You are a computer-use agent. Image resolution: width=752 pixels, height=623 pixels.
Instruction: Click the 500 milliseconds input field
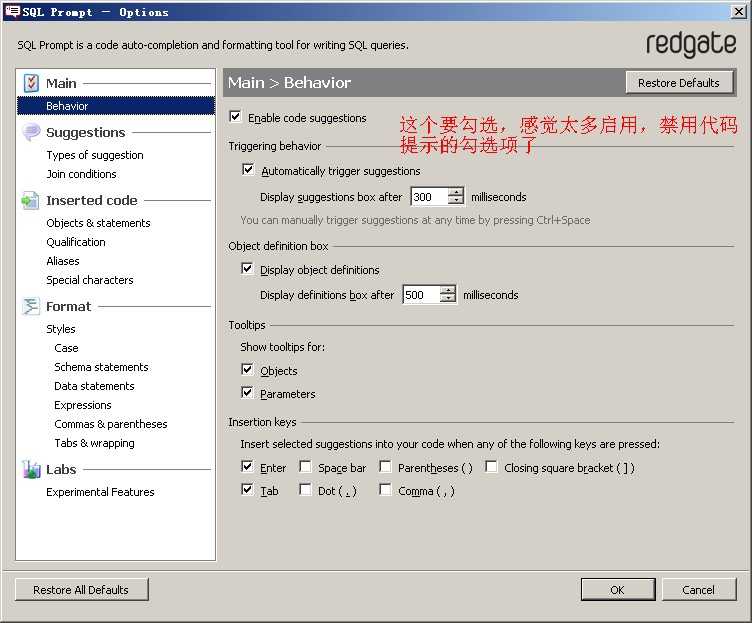pyautogui.click(x=422, y=294)
